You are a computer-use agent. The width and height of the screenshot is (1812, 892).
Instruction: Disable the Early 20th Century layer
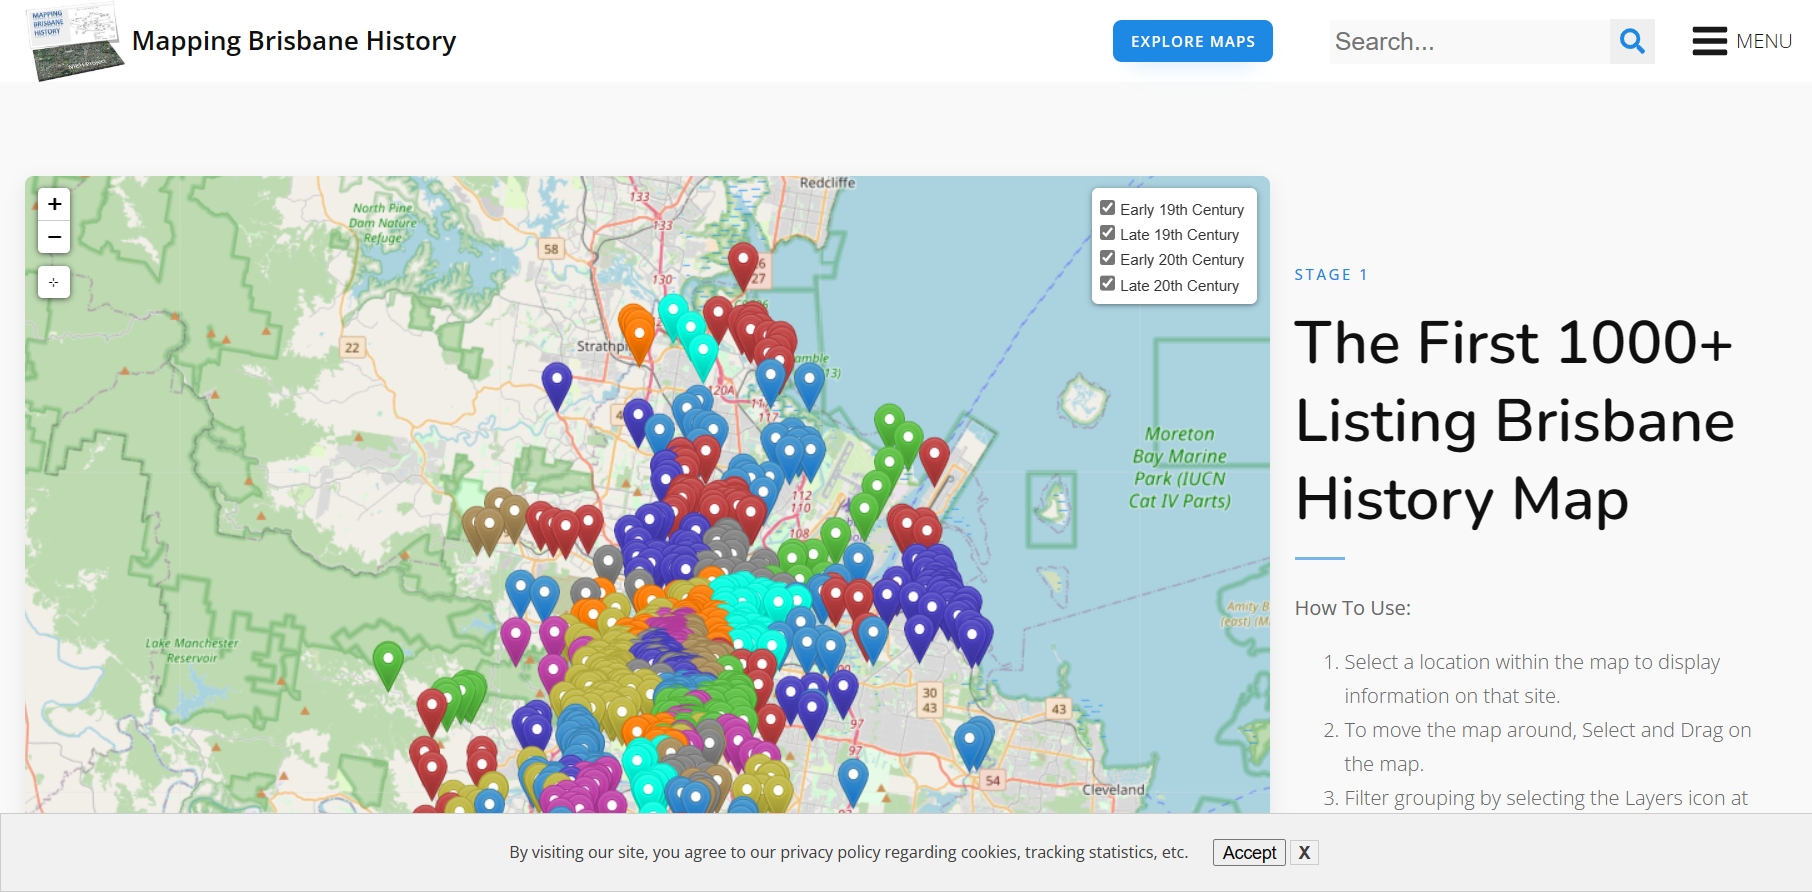click(1107, 258)
